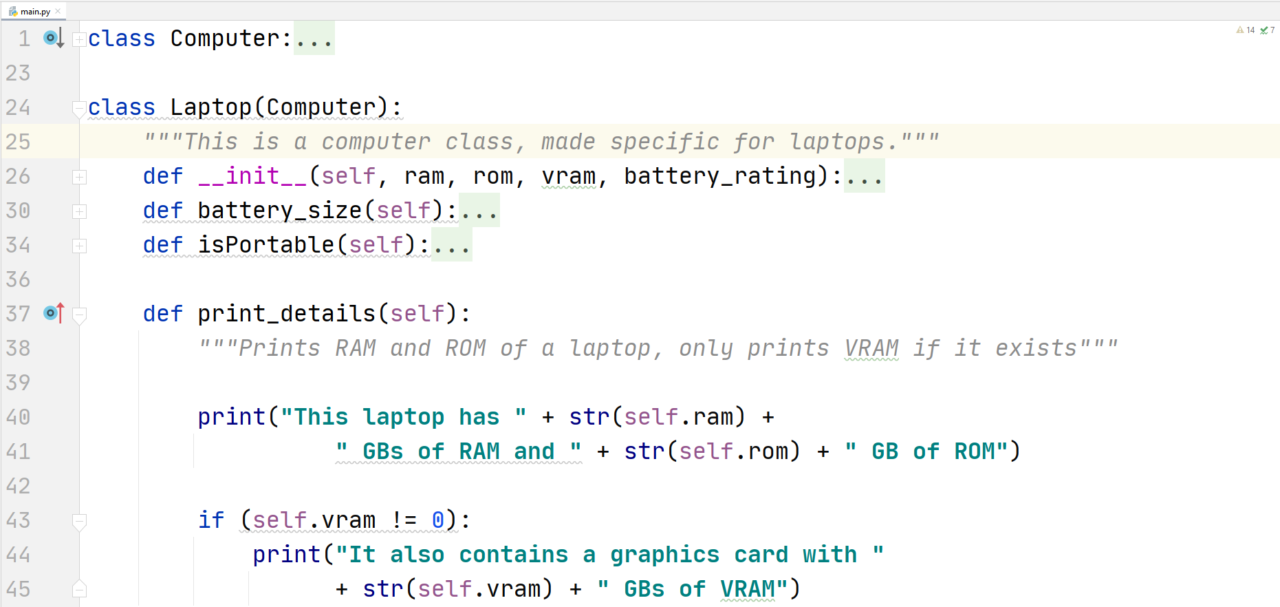This screenshot has width=1280, height=607.
Task: Close the main.py tab
Action: click(58, 10)
